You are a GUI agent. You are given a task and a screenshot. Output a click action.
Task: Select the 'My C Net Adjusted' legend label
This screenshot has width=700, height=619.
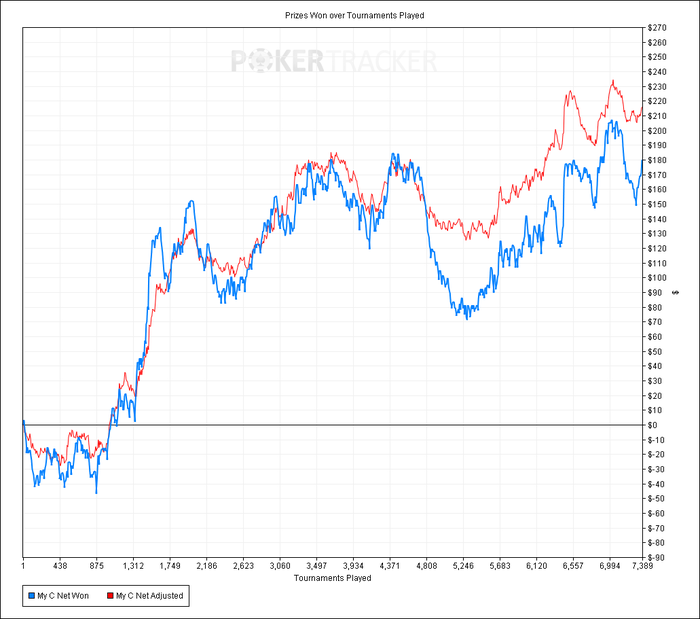[150, 596]
